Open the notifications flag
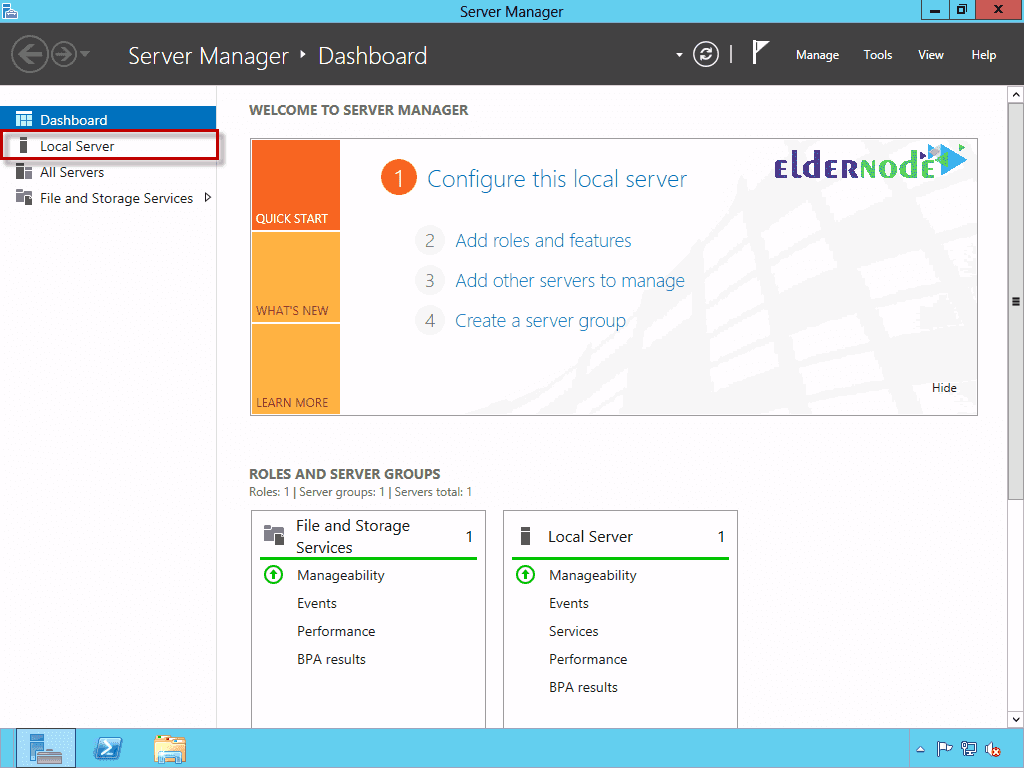Screen dimensions: 1024x768 pos(760,53)
